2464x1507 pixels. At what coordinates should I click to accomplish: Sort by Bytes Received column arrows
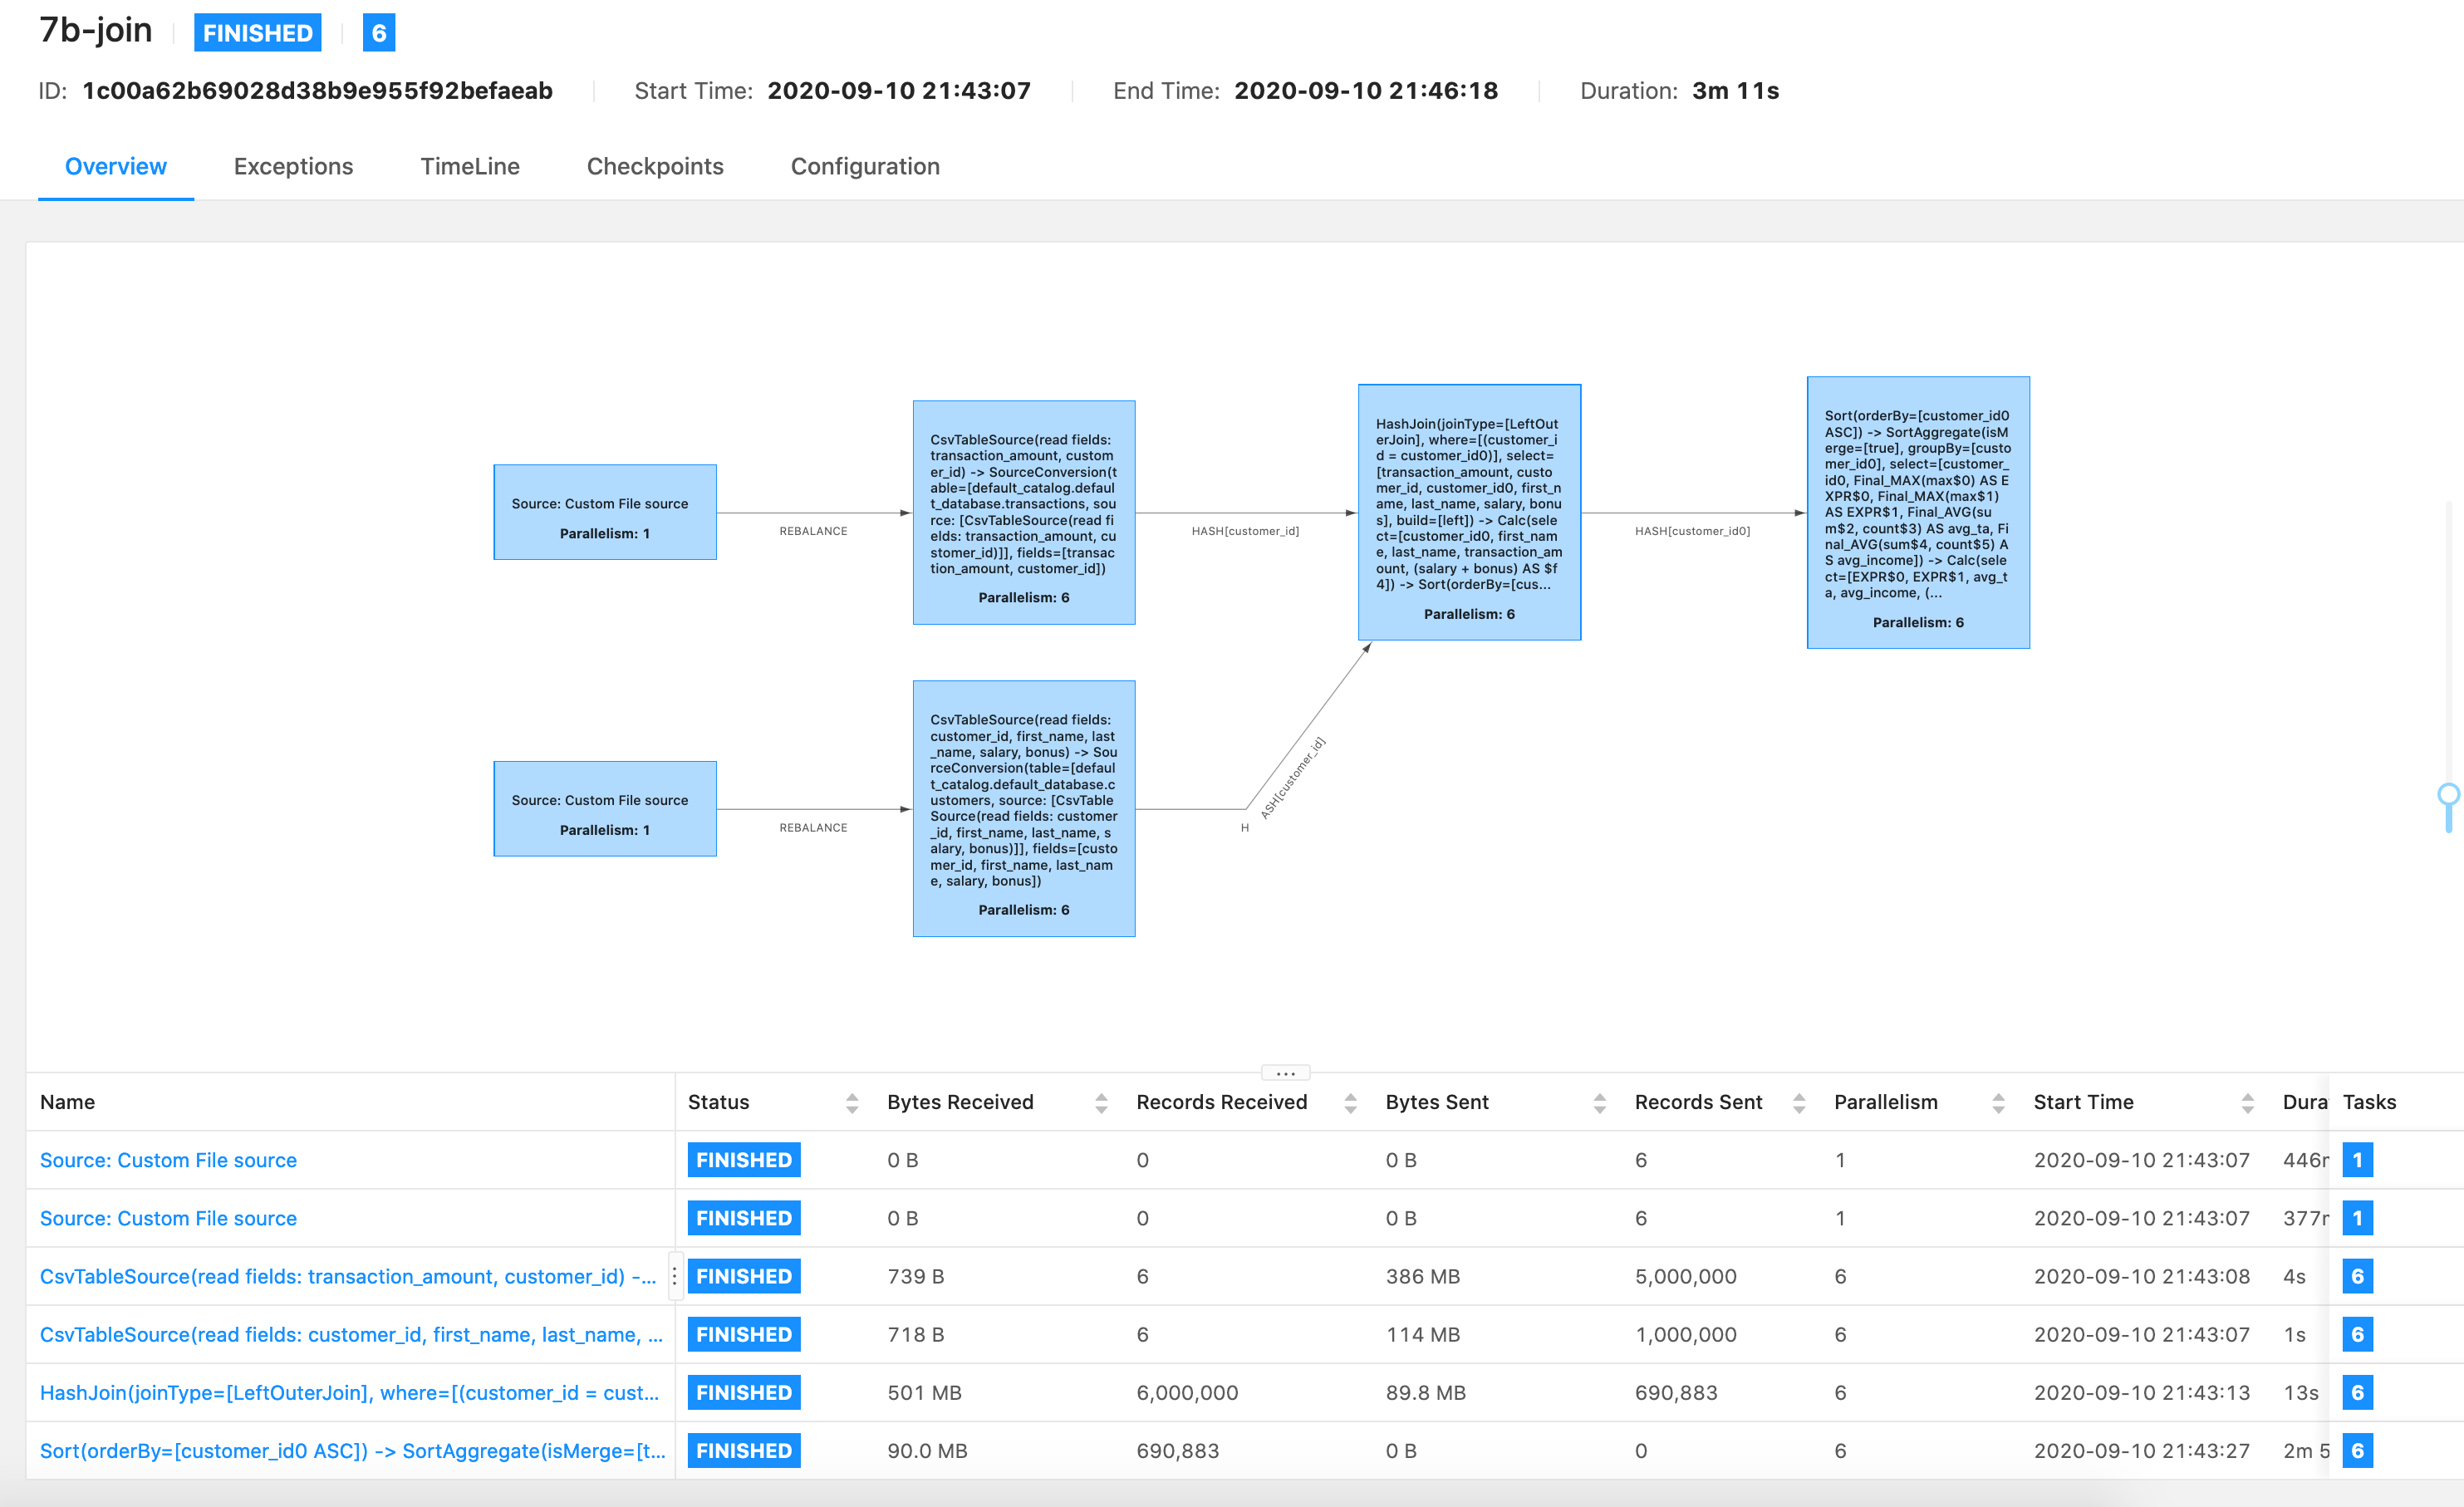pos(1100,1102)
